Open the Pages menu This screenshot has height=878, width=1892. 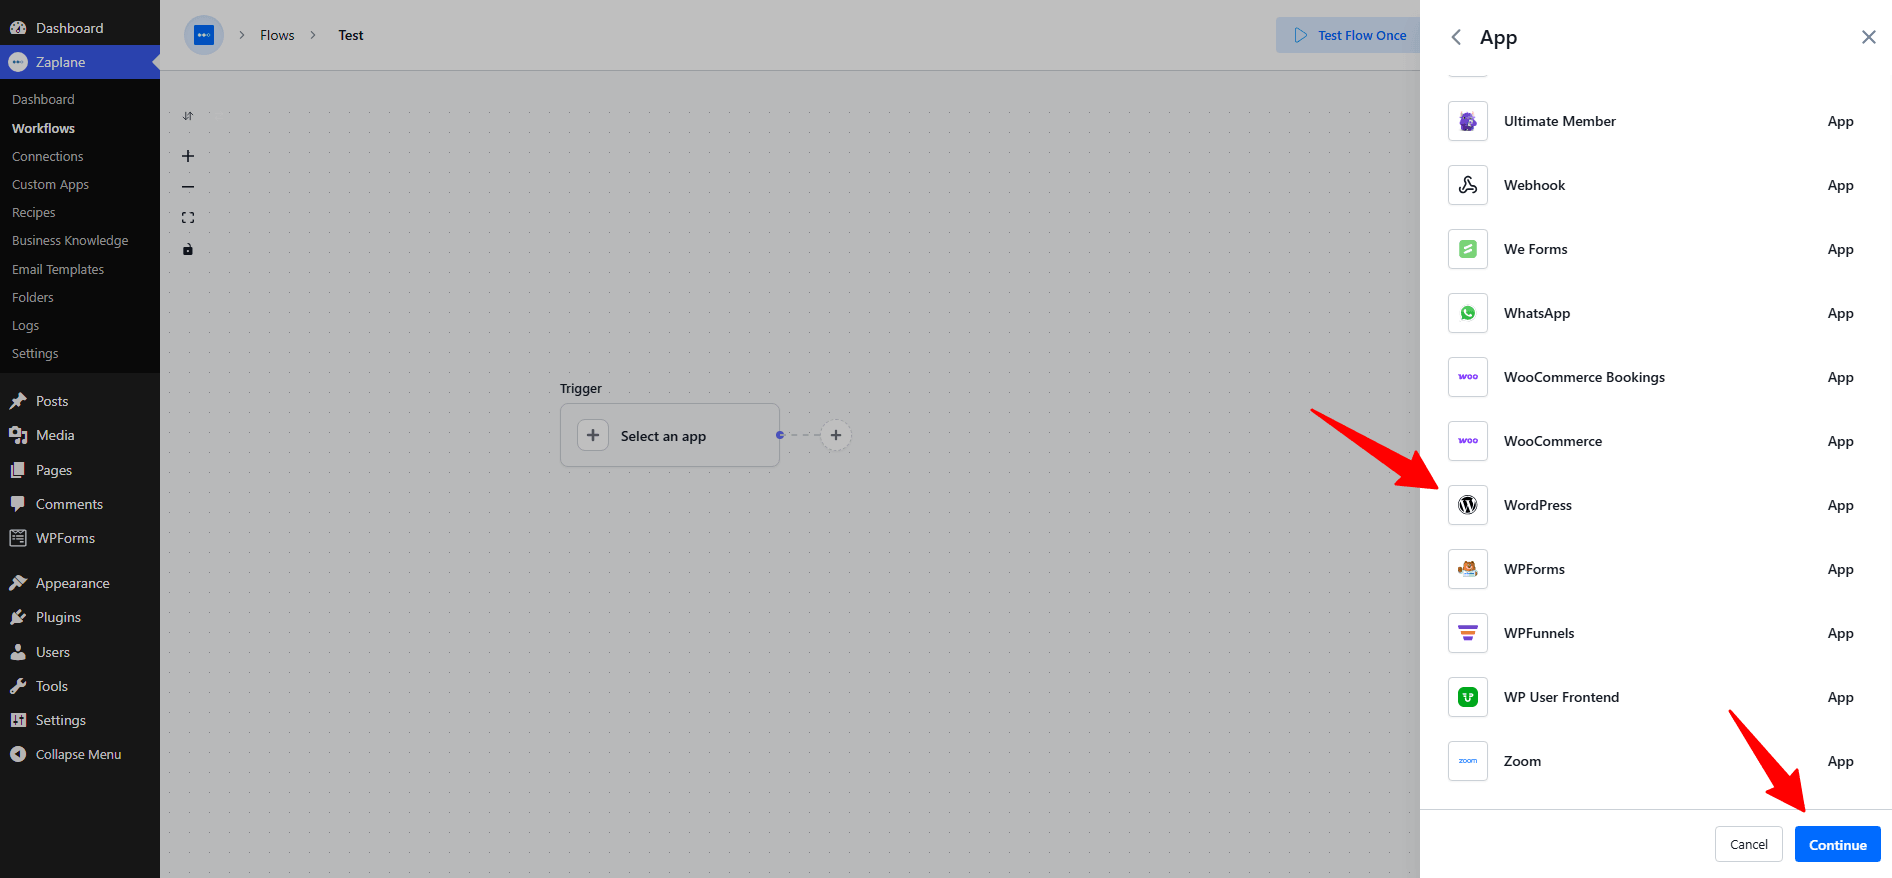(x=80, y=470)
